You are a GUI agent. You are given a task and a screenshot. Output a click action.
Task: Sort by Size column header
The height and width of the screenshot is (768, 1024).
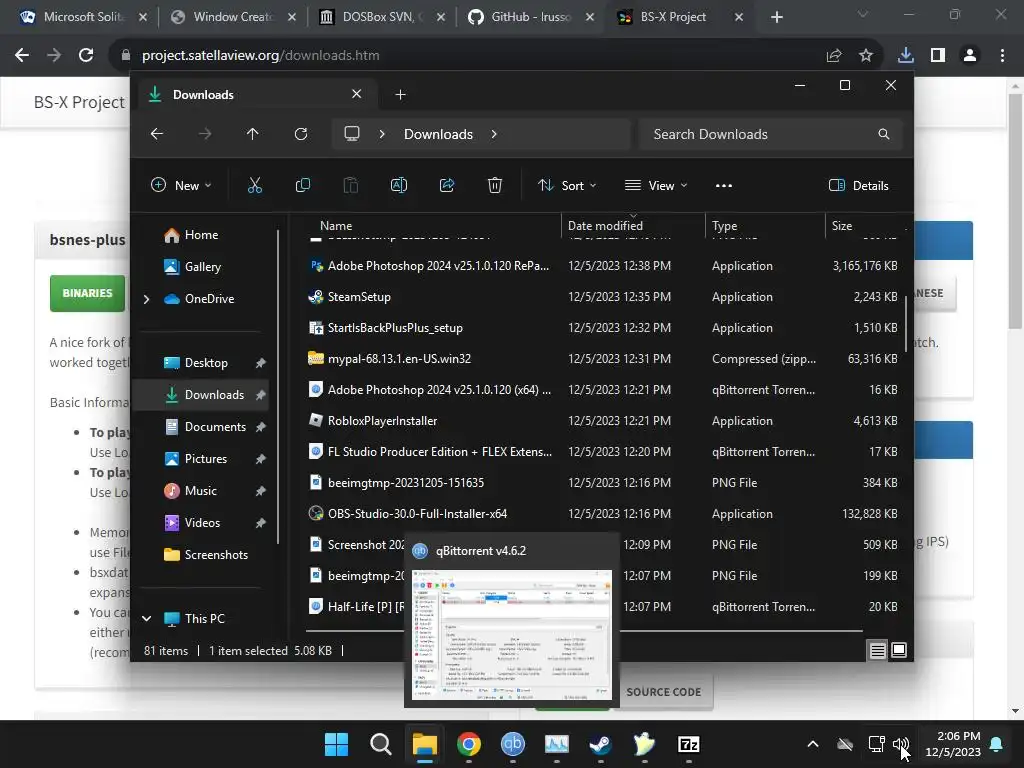pyautogui.click(x=866, y=225)
